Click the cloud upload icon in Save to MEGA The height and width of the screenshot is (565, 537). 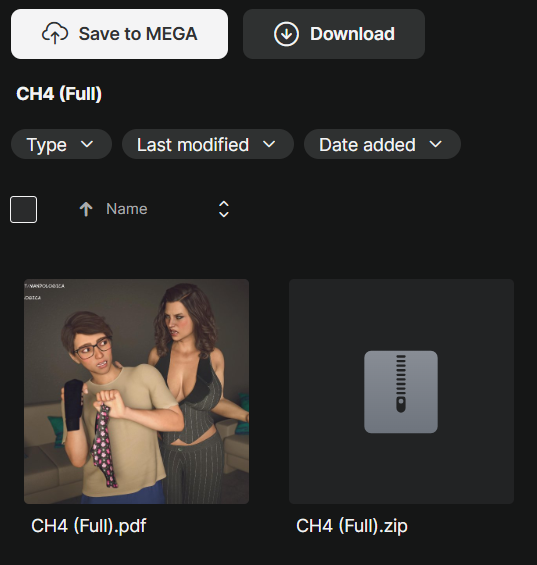[x=55, y=34]
